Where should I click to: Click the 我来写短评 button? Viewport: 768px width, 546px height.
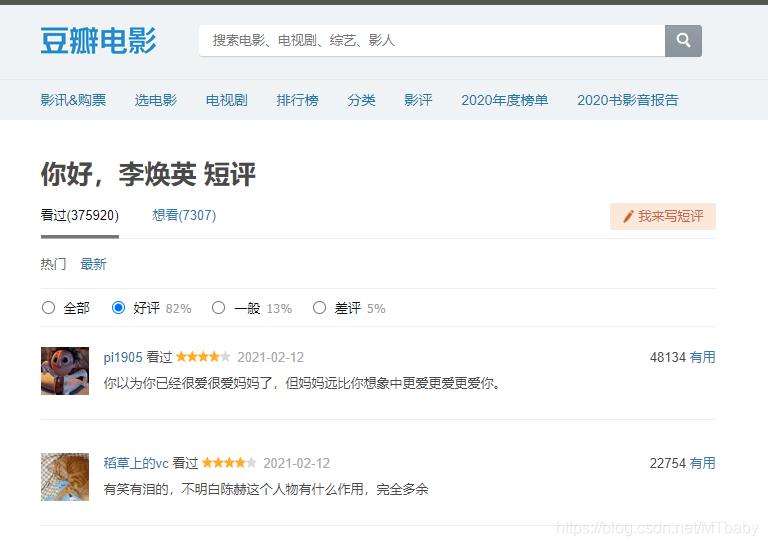(663, 216)
